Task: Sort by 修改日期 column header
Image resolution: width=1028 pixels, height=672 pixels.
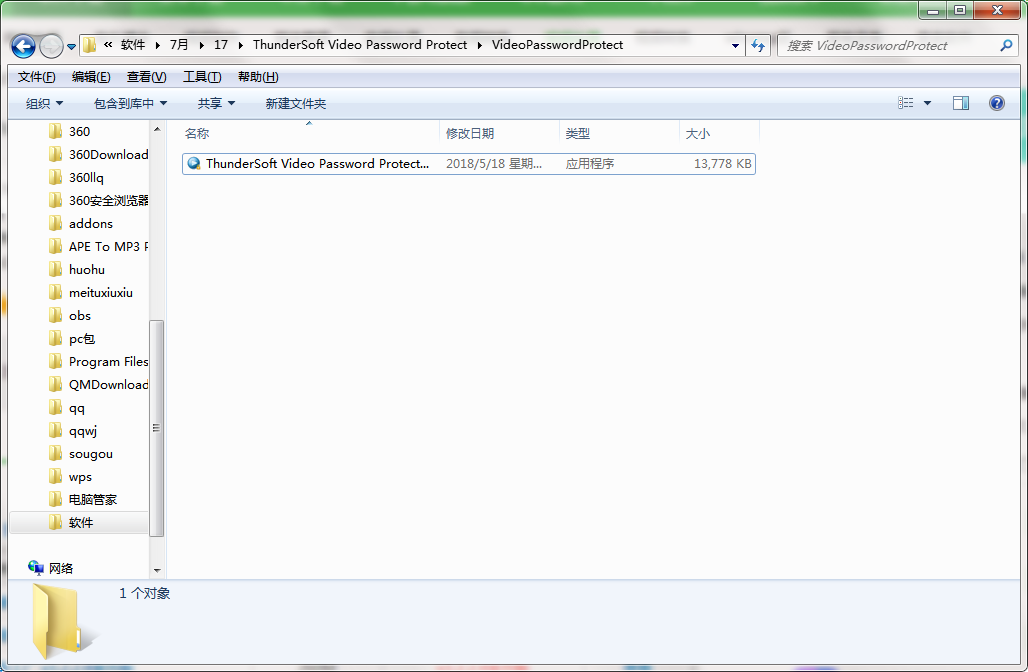Action: pos(500,133)
